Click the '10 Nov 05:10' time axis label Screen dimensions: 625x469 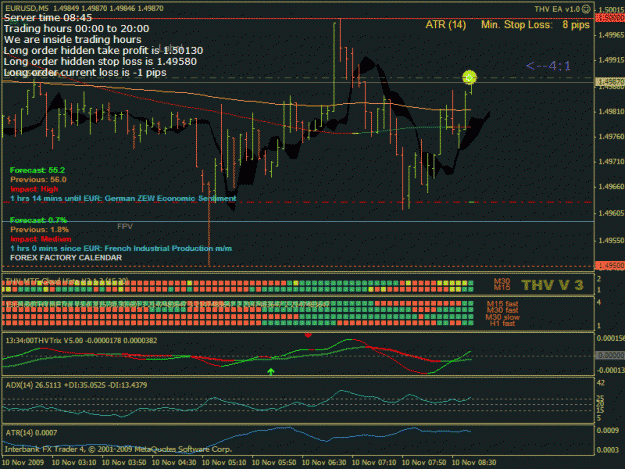pos(224,463)
